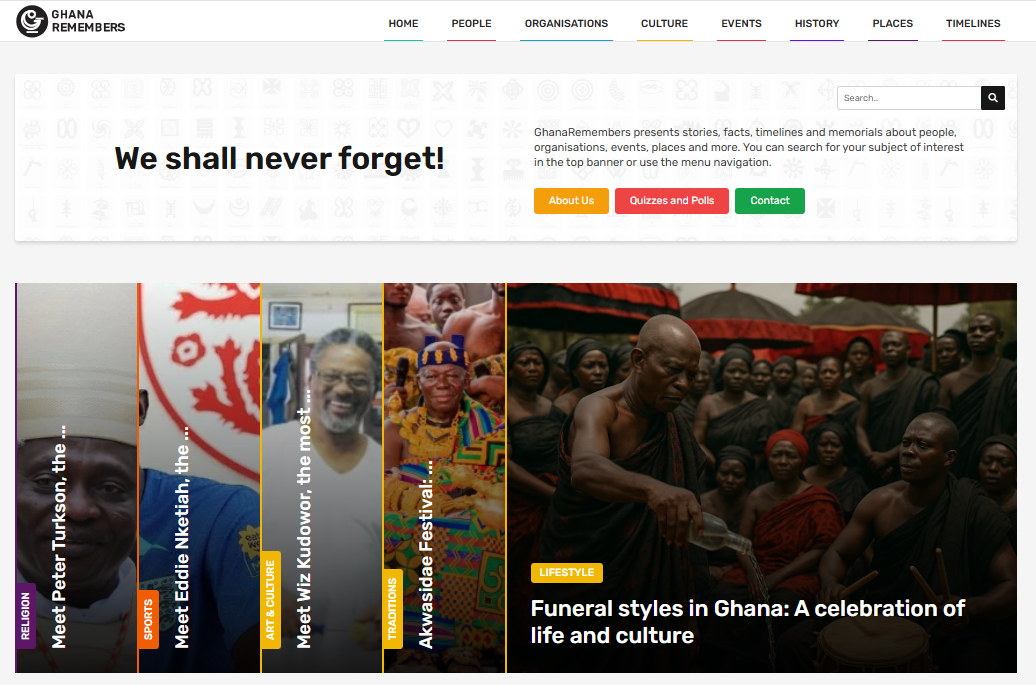This screenshot has width=1036, height=685.
Task: Open Quizzes and Polls
Action: pyautogui.click(x=672, y=201)
